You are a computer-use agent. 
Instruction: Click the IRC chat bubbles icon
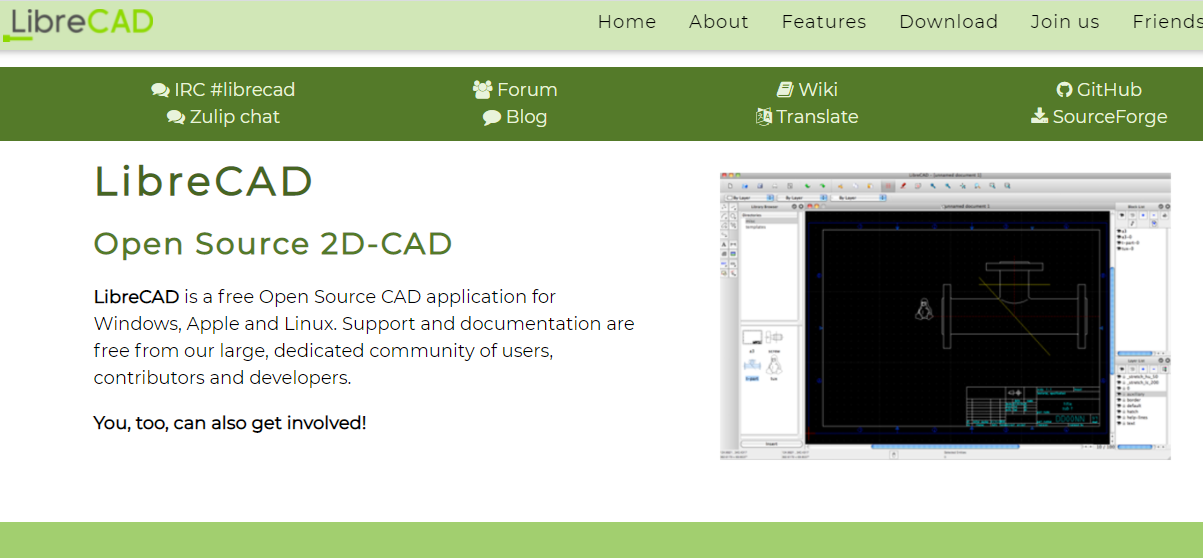160,90
